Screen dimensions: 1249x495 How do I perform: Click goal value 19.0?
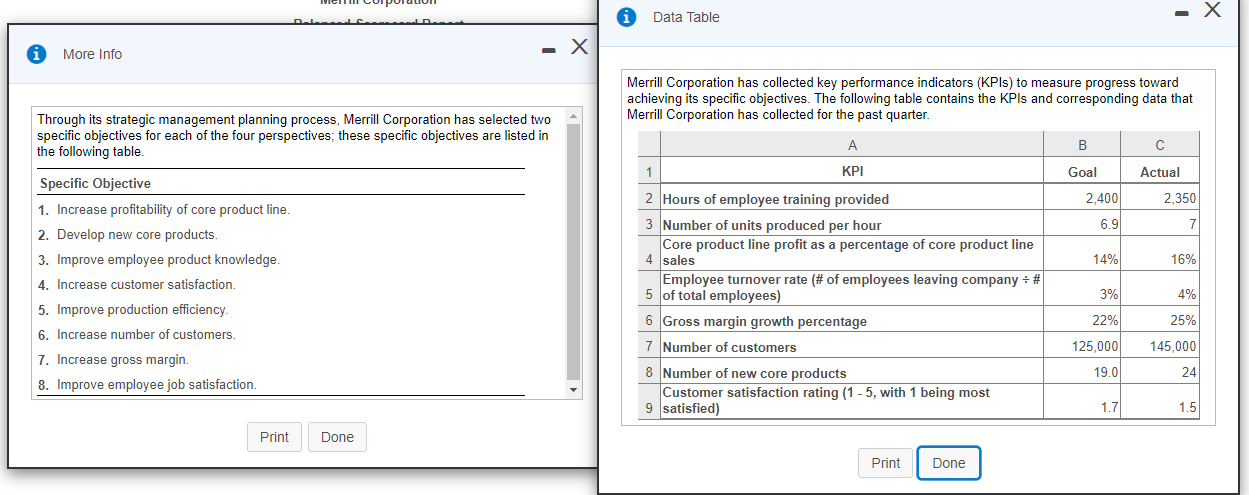pyautogui.click(x=1106, y=373)
